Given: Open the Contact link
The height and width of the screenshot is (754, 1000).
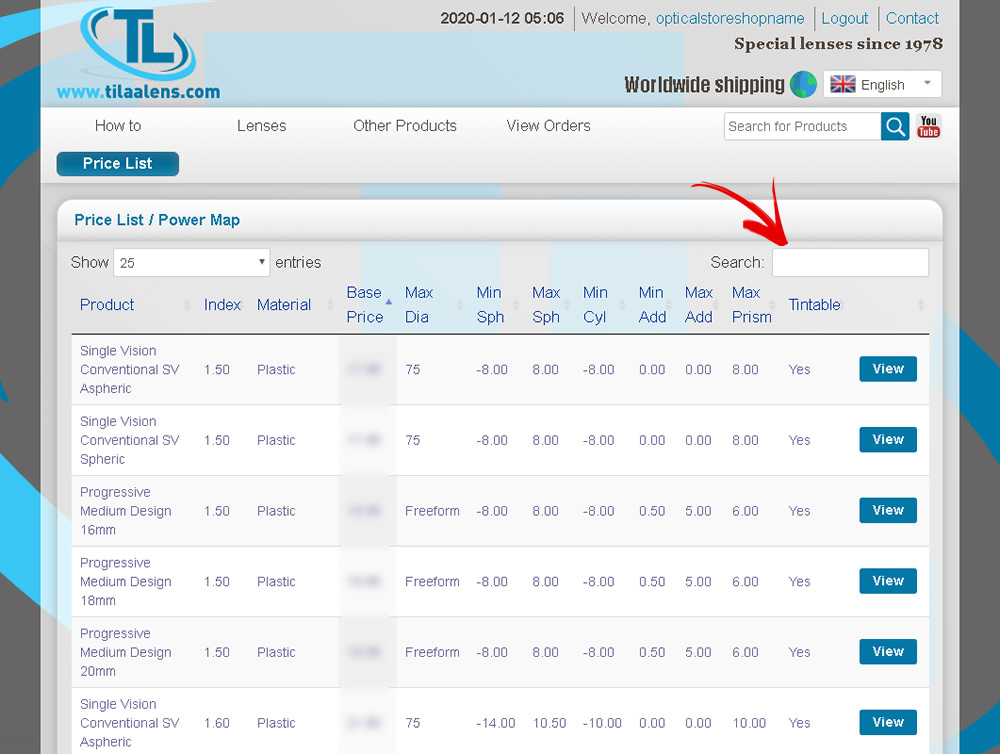Looking at the screenshot, I should point(911,18).
